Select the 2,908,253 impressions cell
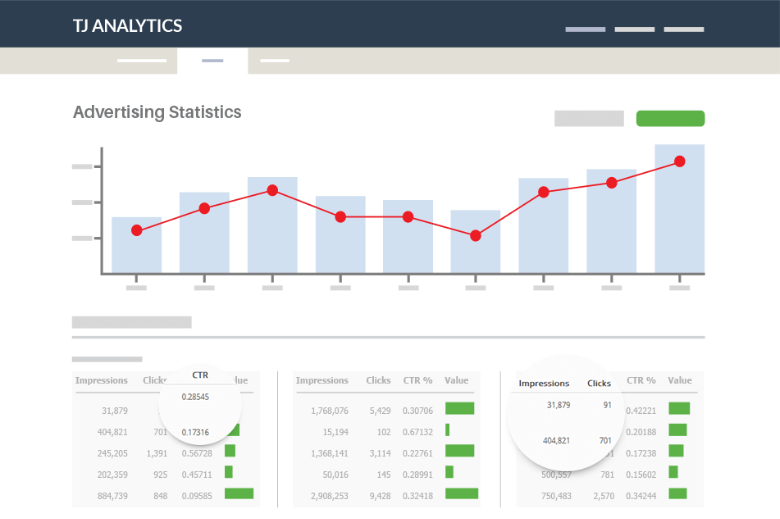The width and height of the screenshot is (780, 519). pyautogui.click(x=322, y=494)
